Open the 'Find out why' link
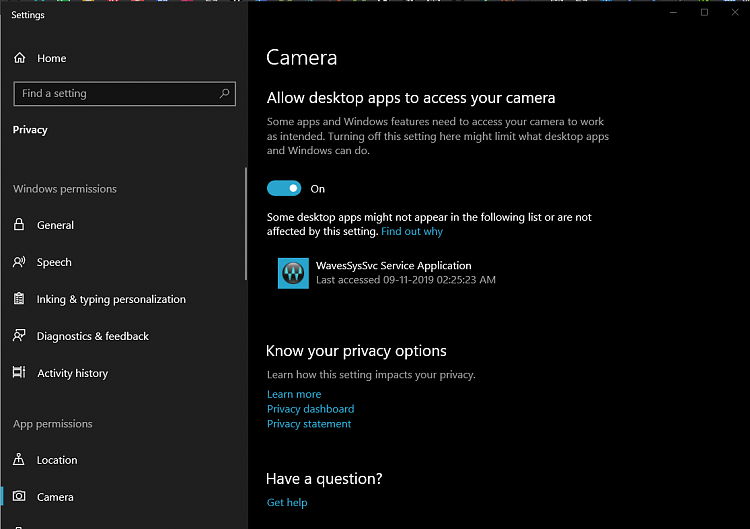Viewport: 750px width, 529px height. coord(411,231)
